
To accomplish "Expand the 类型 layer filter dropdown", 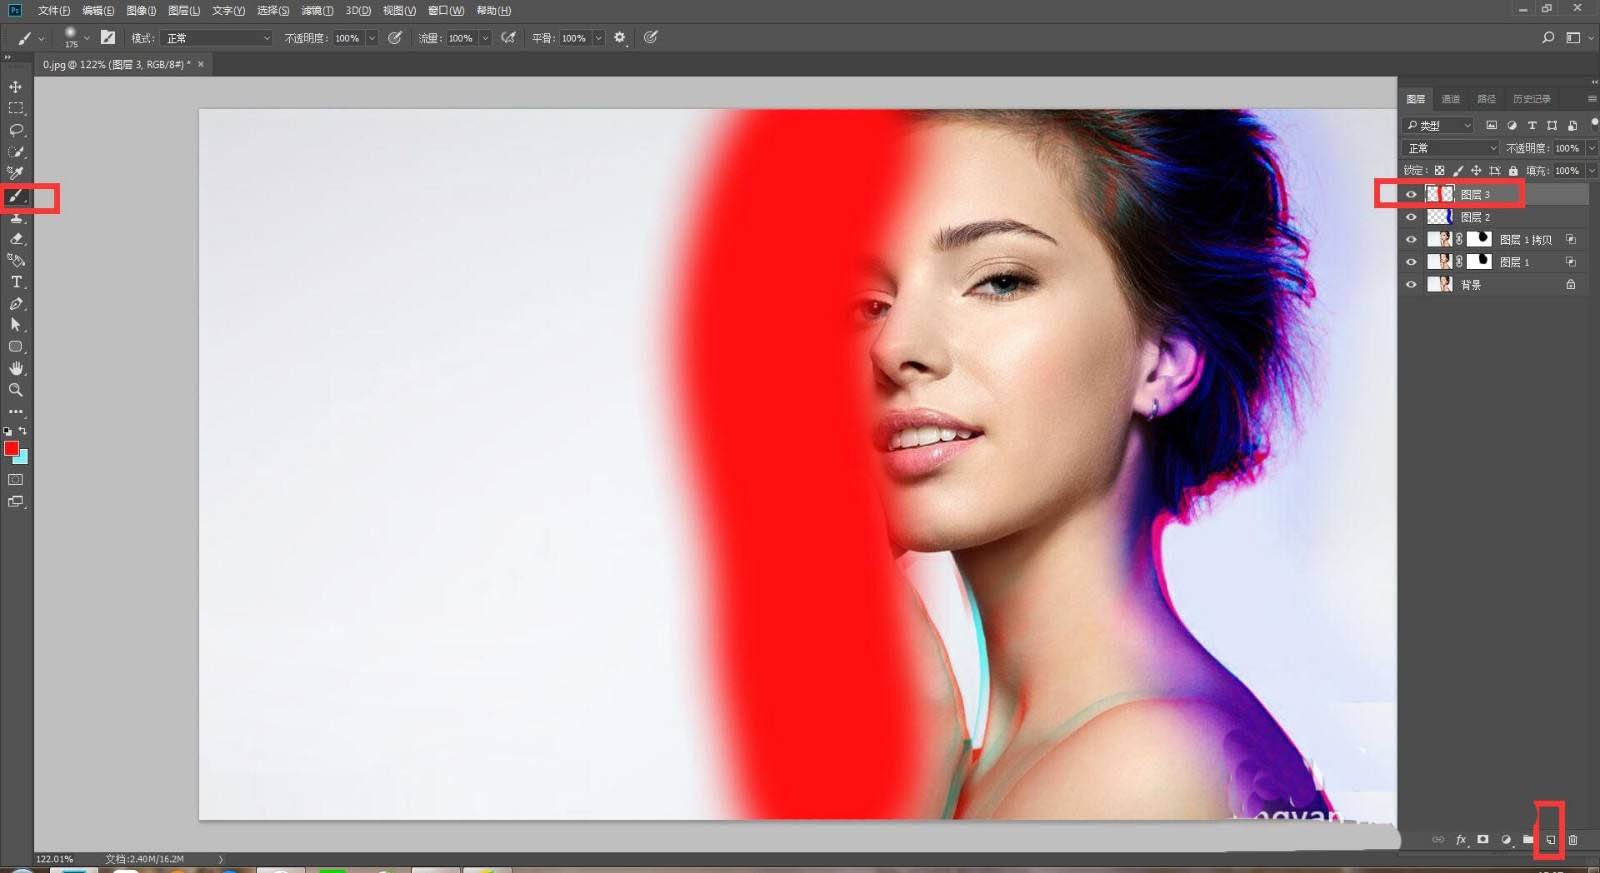I will point(1438,125).
